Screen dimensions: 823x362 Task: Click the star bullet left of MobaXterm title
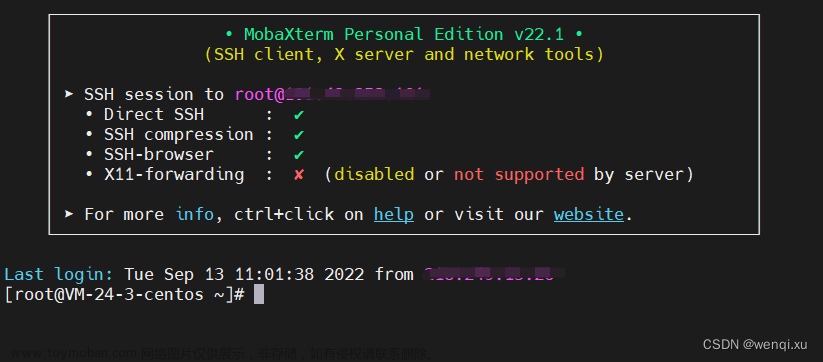pos(229,35)
